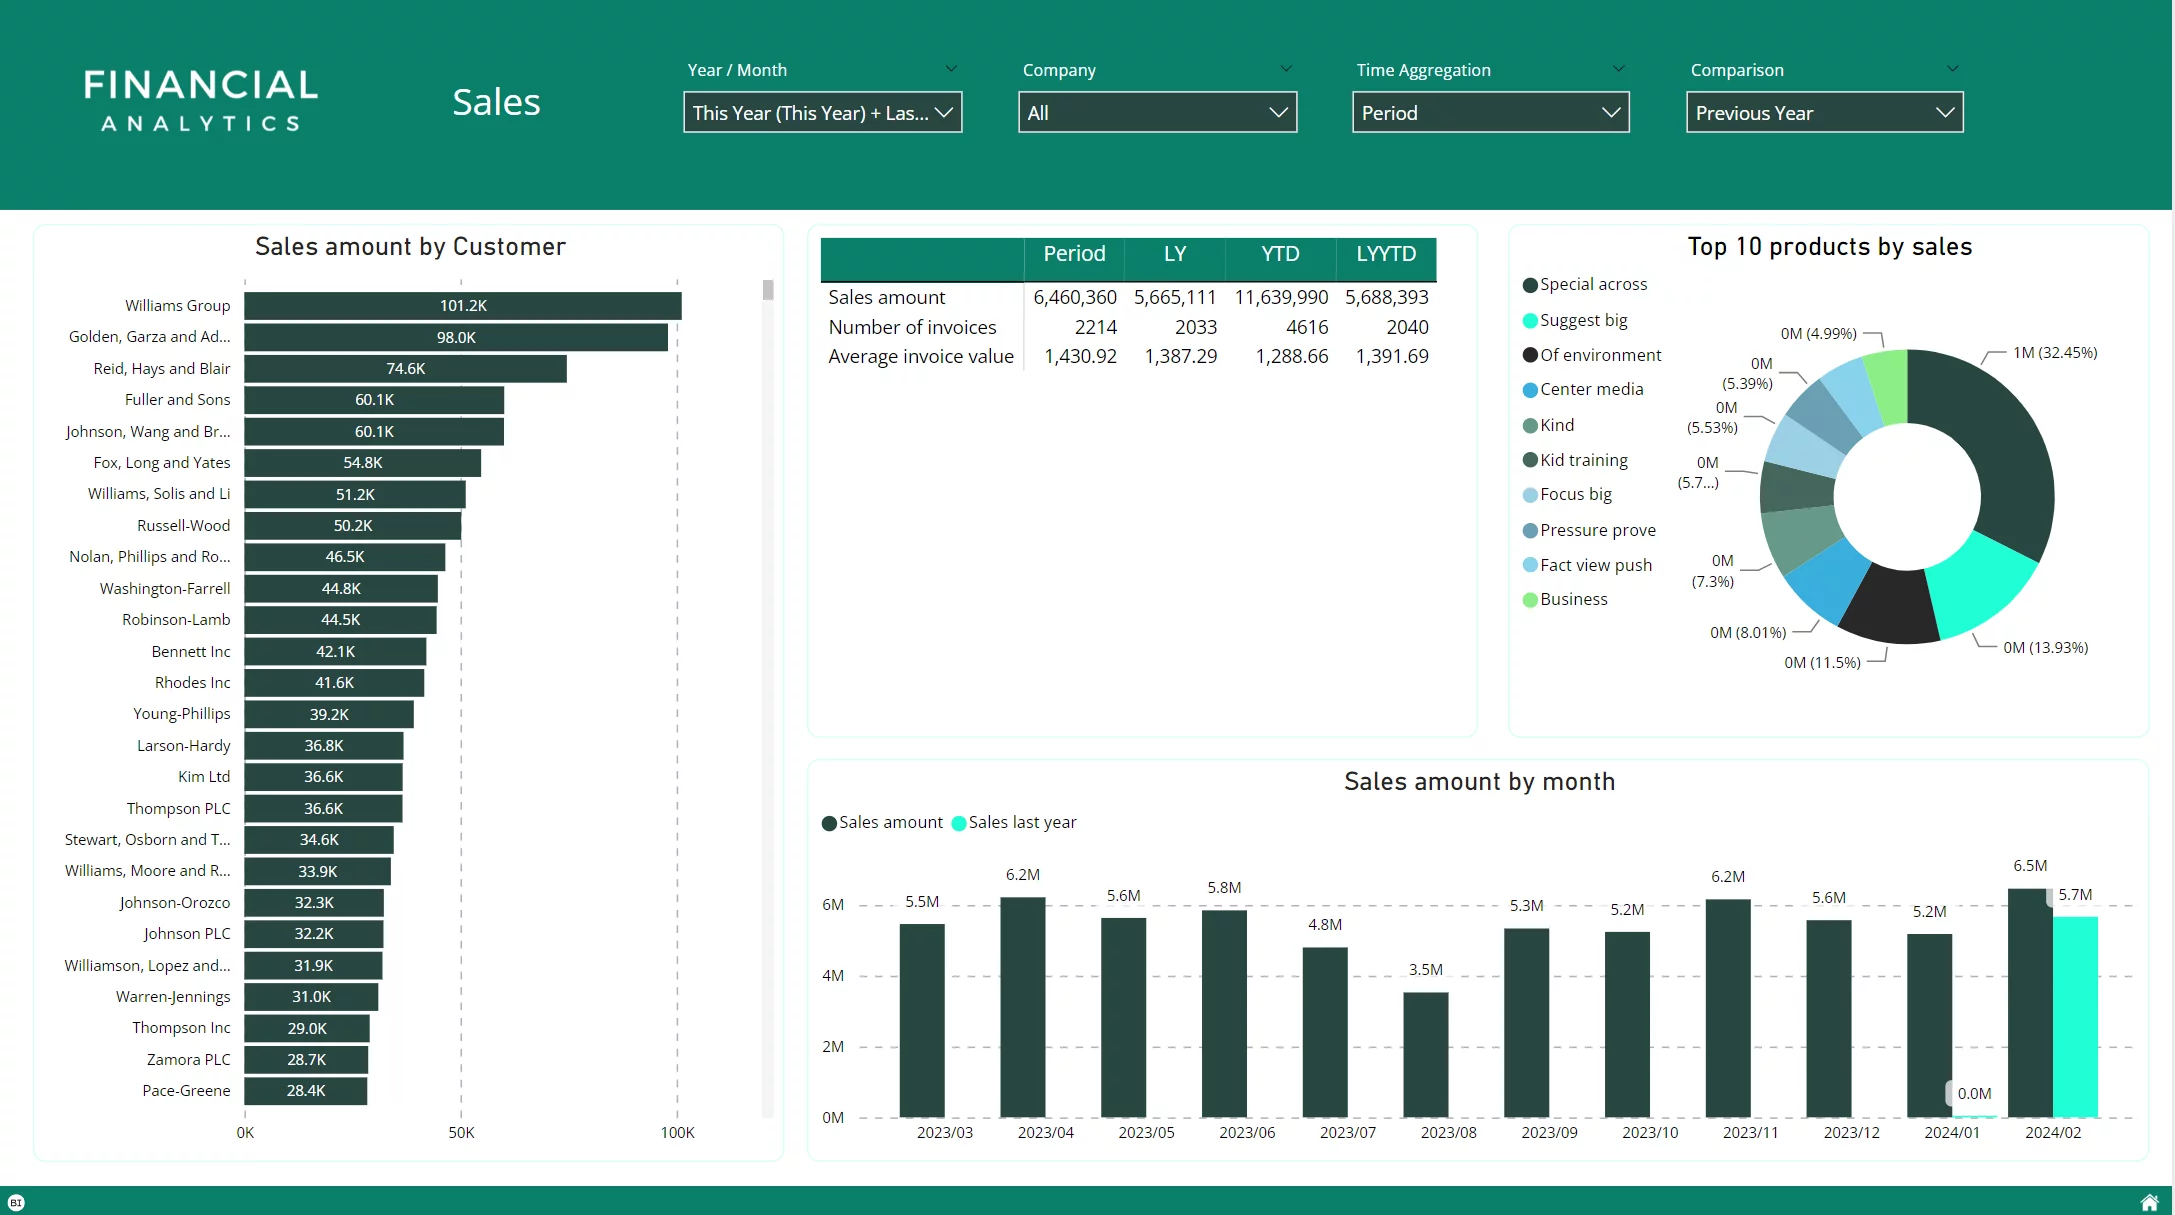Toggle Sales last year legend marker

coord(959,823)
